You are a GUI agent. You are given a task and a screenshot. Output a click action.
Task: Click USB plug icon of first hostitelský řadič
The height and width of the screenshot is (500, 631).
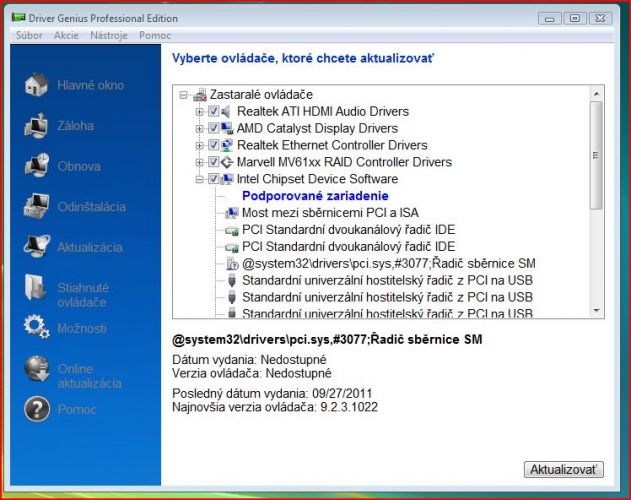point(232,281)
